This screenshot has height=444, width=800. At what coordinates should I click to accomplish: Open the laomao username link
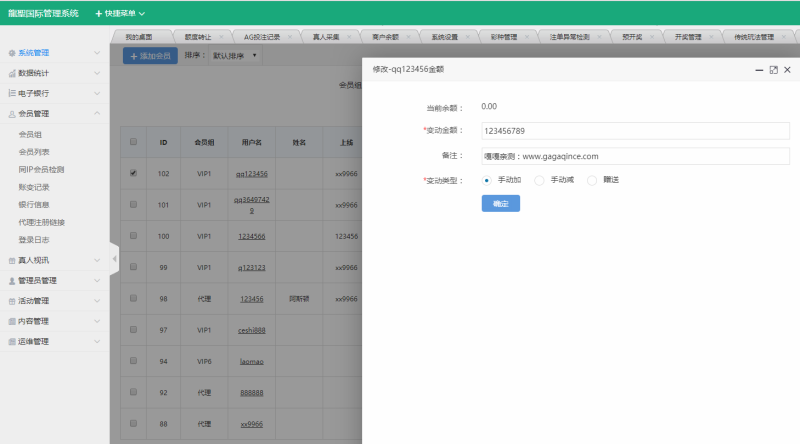[252, 361]
